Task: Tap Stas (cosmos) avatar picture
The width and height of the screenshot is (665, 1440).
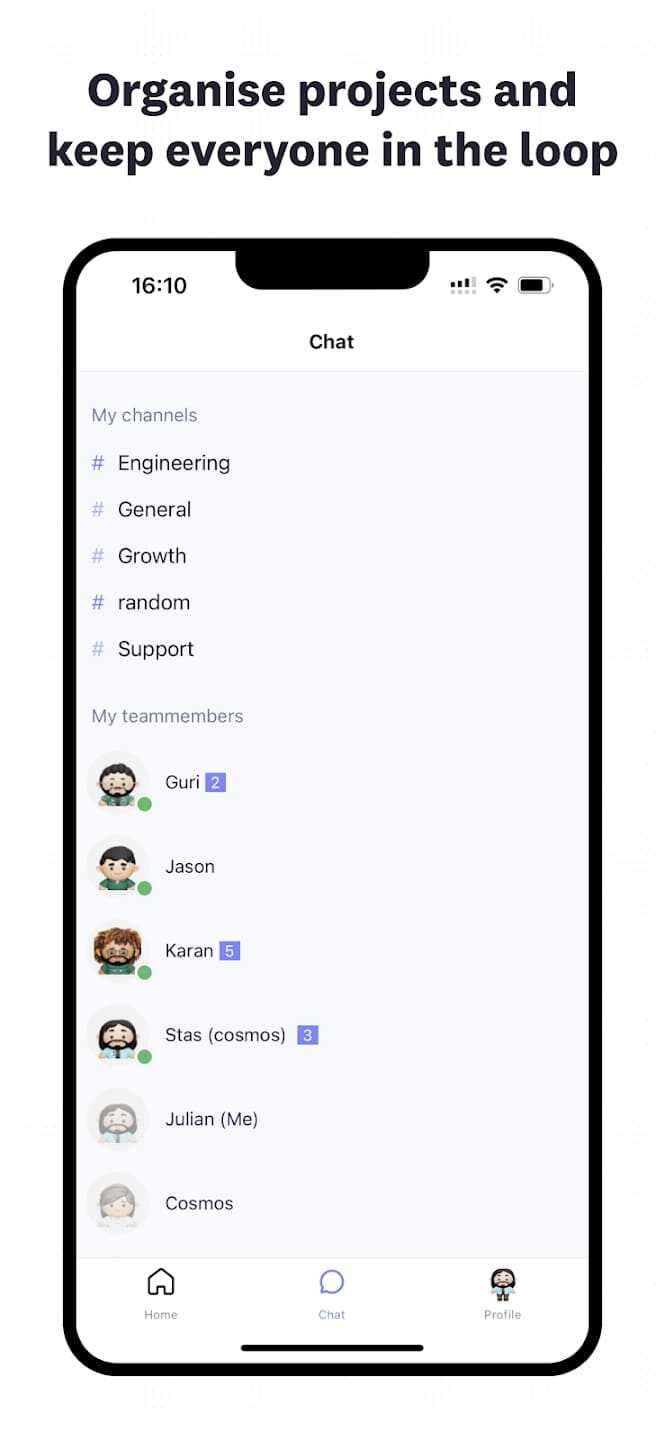Action: click(x=118, y=1035)
